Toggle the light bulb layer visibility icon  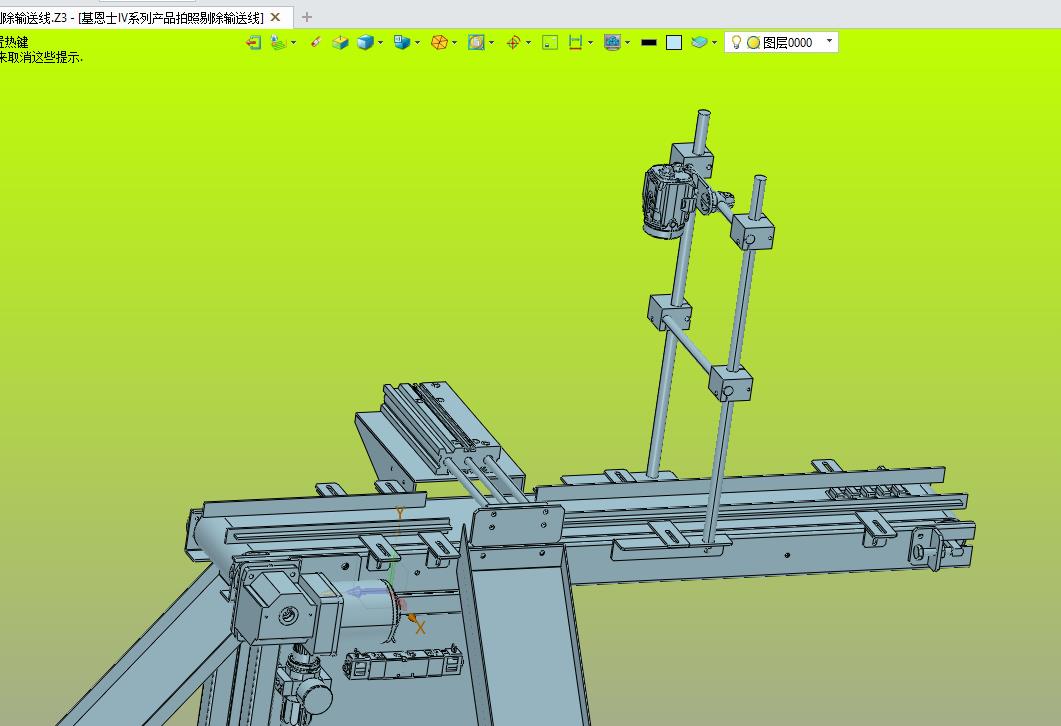(736, 43)
